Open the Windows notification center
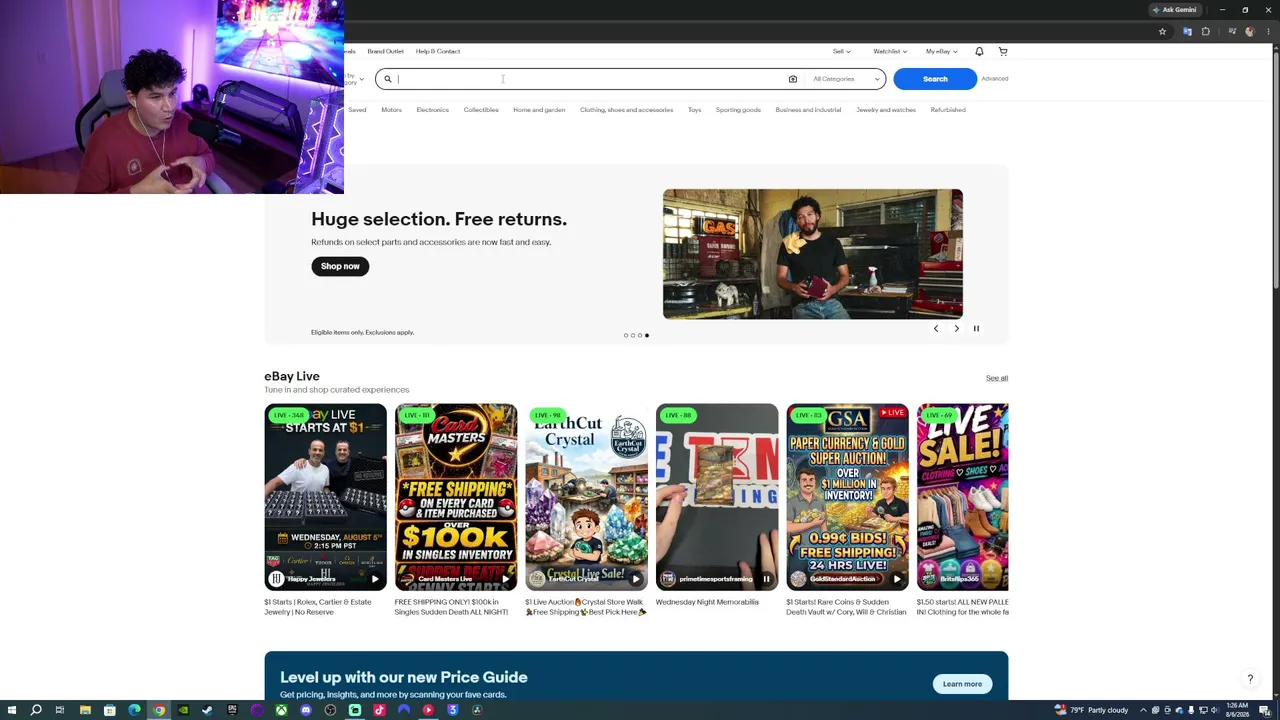This screenshot has width=1280, height=720. coord(1265,710)
